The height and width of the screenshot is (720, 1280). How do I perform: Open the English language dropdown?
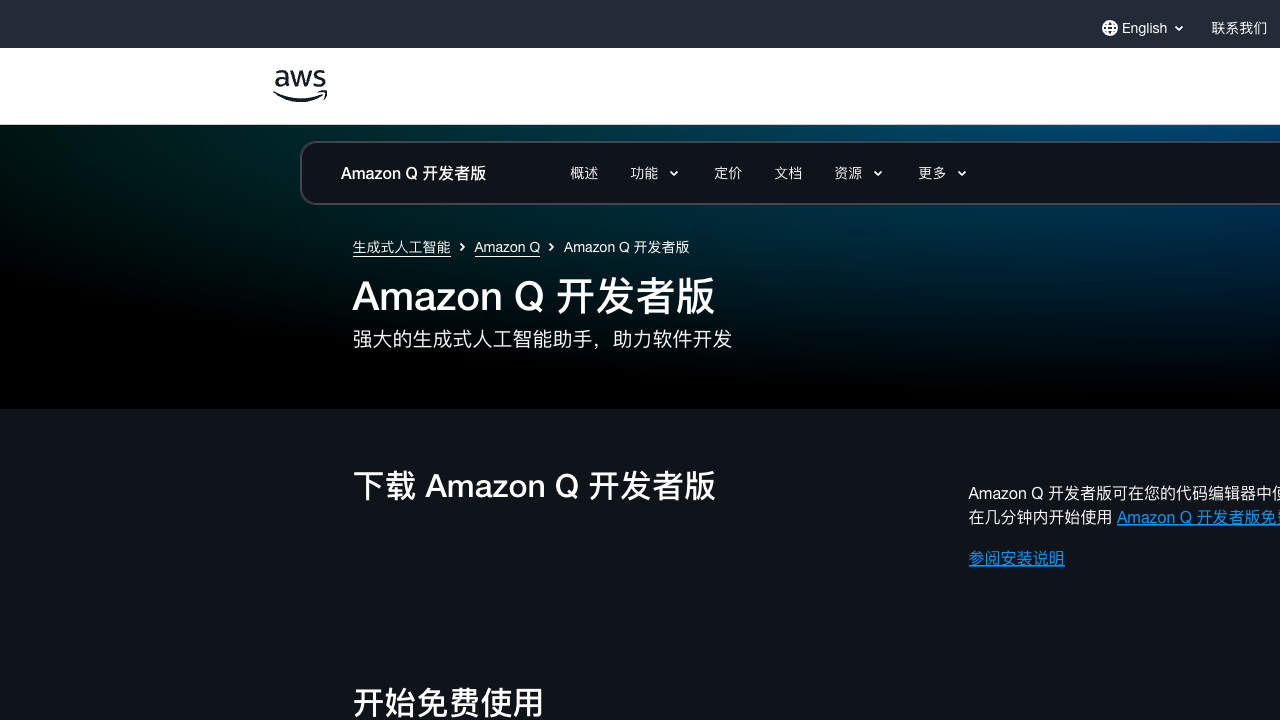click(x=1143, y=28)
